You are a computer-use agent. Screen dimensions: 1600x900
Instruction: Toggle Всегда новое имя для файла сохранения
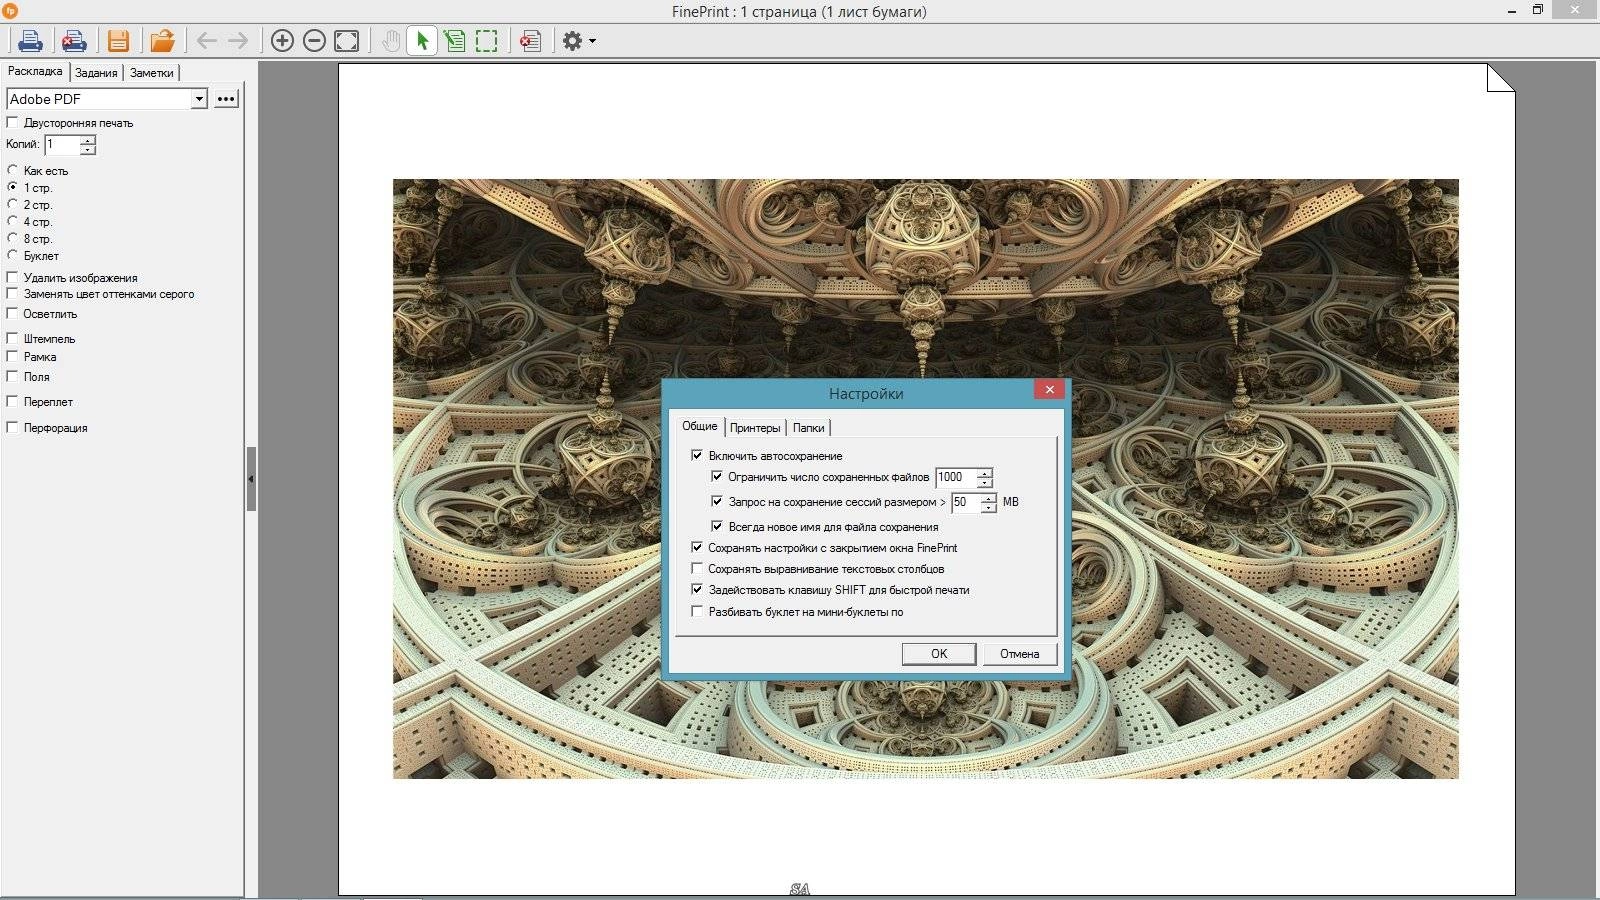point(717,526)
